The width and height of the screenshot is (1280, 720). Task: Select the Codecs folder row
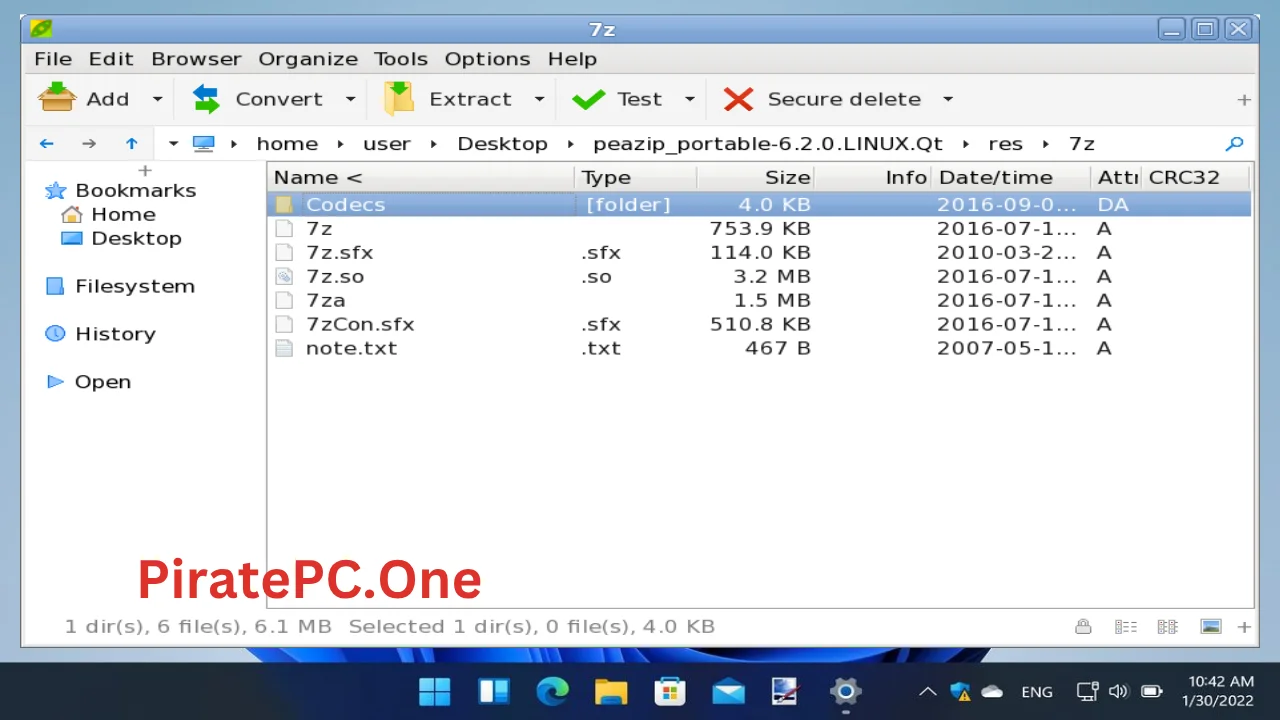pos(759,205)
